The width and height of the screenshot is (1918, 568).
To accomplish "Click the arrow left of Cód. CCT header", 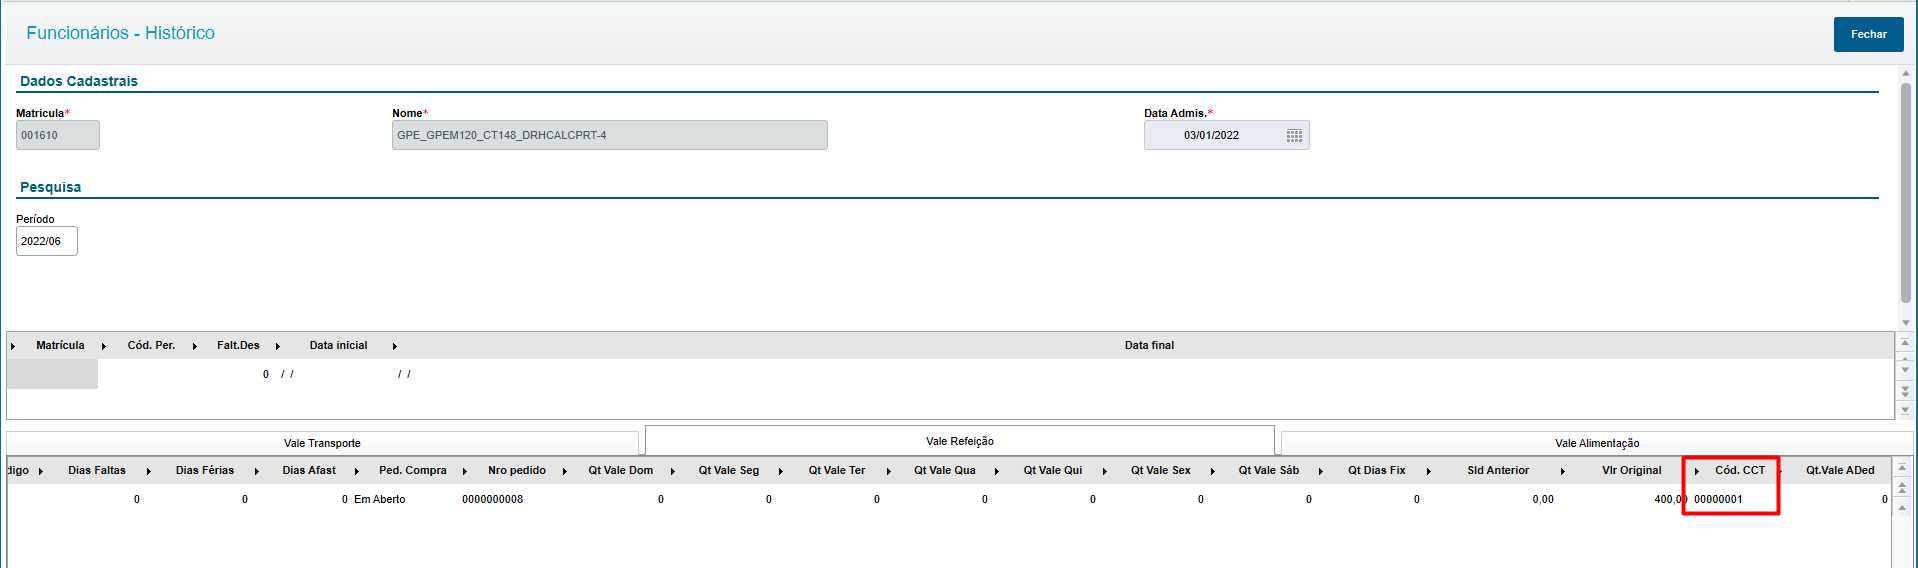I will [x=1697, y=471].
